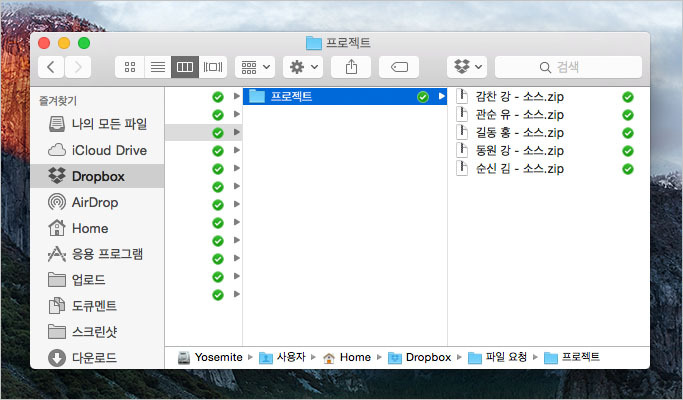Go back with the left chevron button
The height and width of the screenshot is (400, 683).
click(51, 67)
